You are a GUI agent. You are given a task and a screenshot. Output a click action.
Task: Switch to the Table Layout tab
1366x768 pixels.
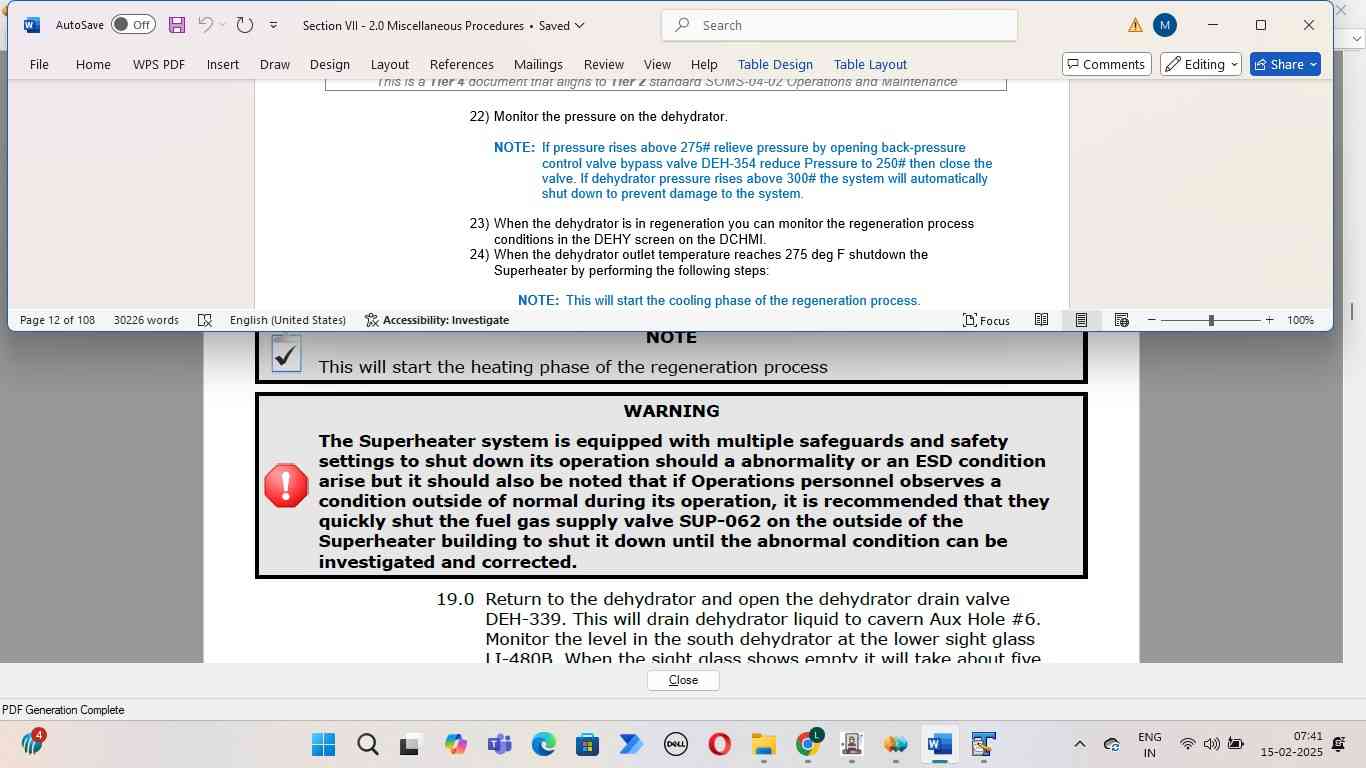click(870, 64)
